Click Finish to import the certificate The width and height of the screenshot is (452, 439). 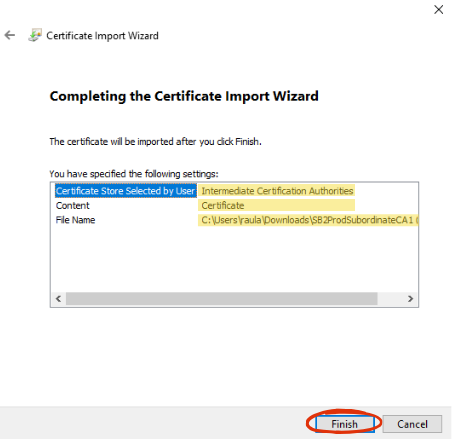click(345, 424)
